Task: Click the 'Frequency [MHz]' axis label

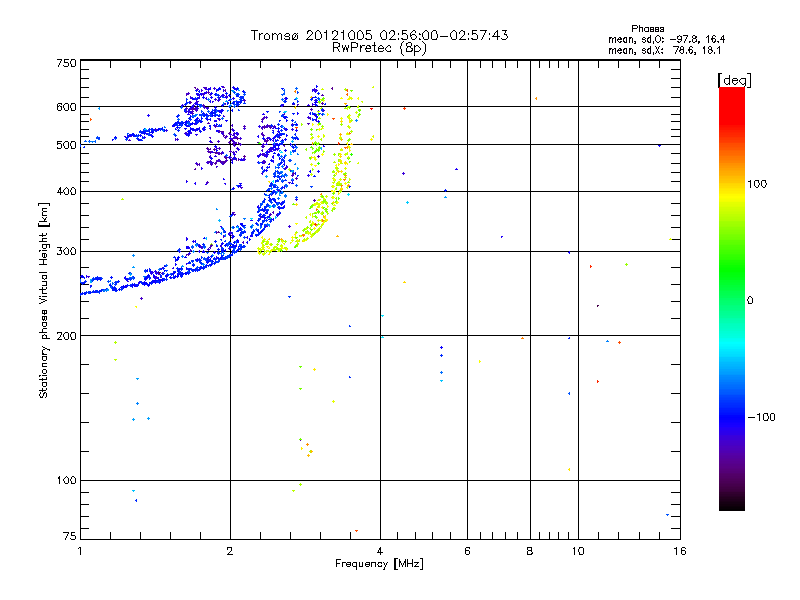Action: tap(379, 564)
